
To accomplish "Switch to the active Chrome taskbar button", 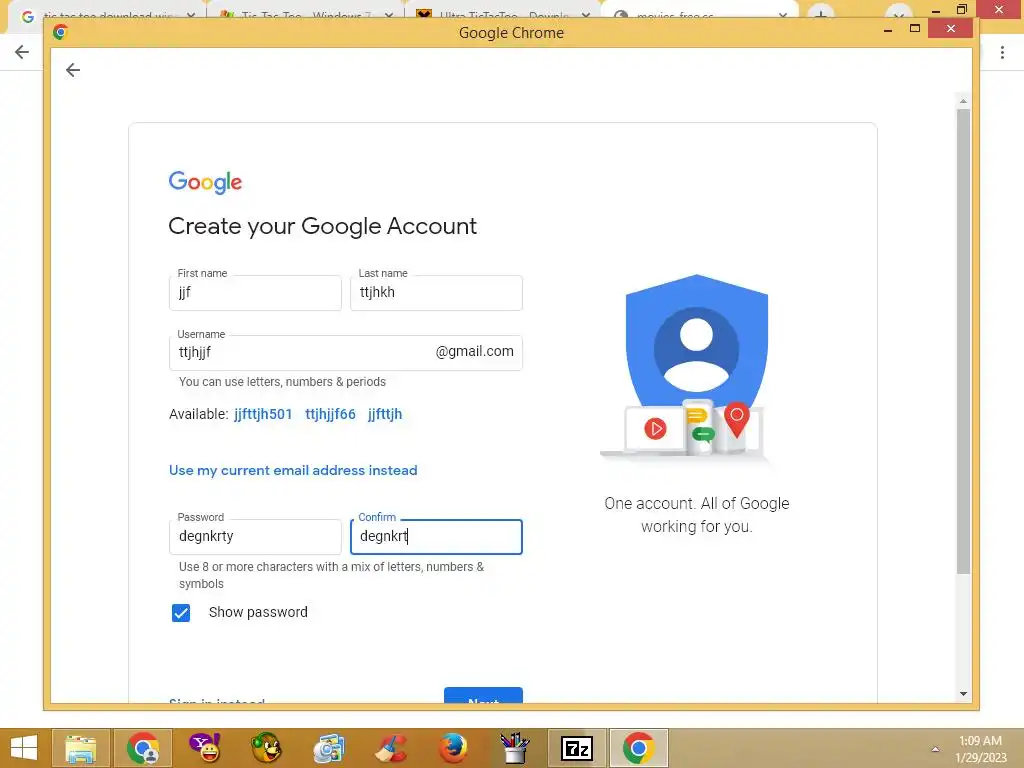I will [639, 748].
